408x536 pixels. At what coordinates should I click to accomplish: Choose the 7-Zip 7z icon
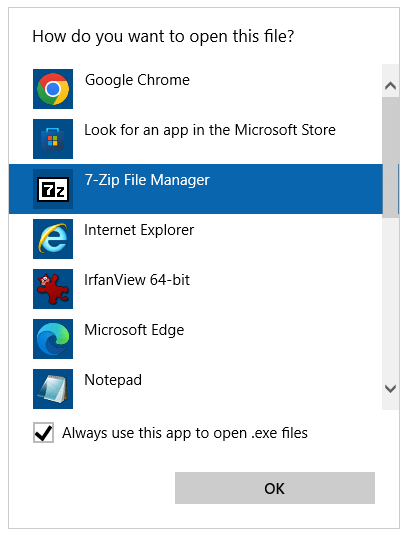click(x=53, y=189)
